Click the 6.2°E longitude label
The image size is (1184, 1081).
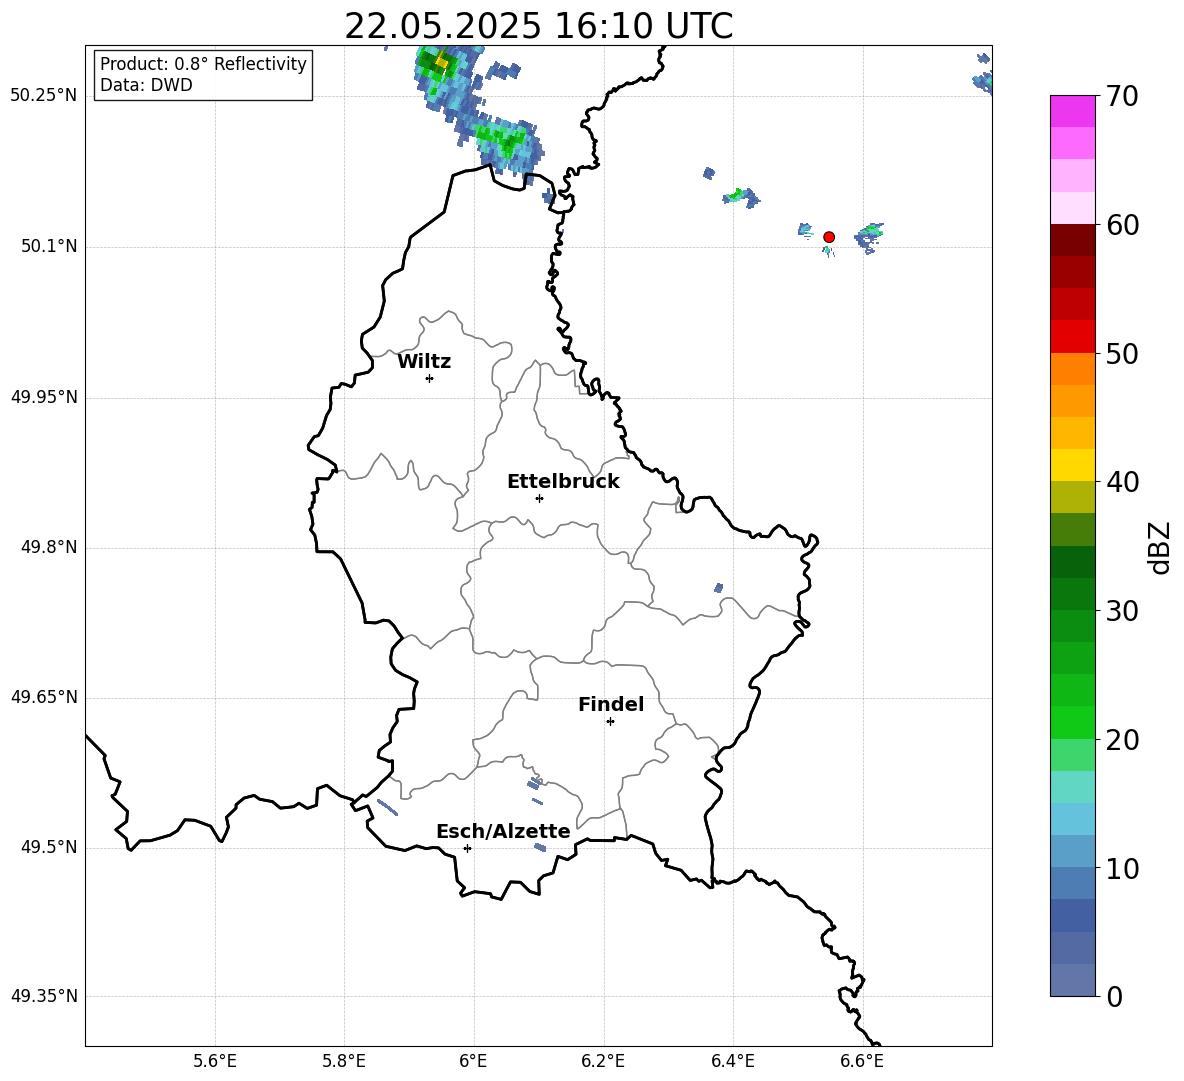(x=603, y=1061)
